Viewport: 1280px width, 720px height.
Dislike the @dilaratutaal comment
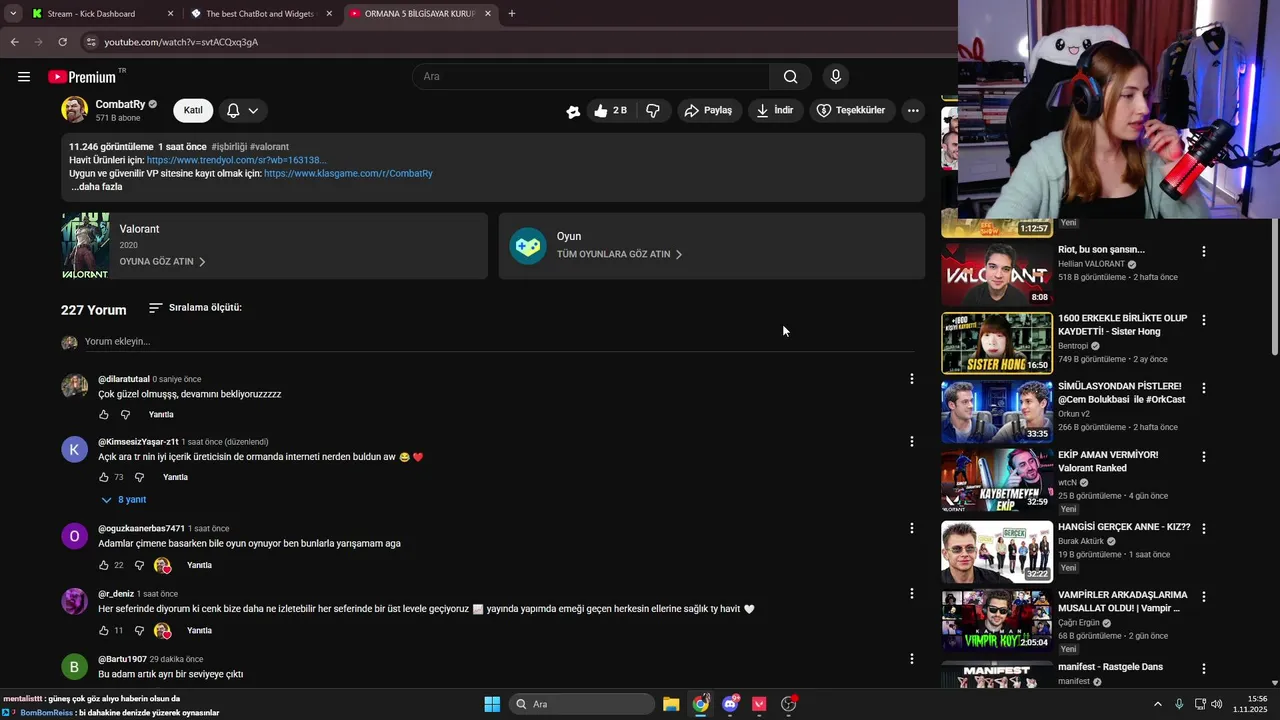(x=126, y=415)
